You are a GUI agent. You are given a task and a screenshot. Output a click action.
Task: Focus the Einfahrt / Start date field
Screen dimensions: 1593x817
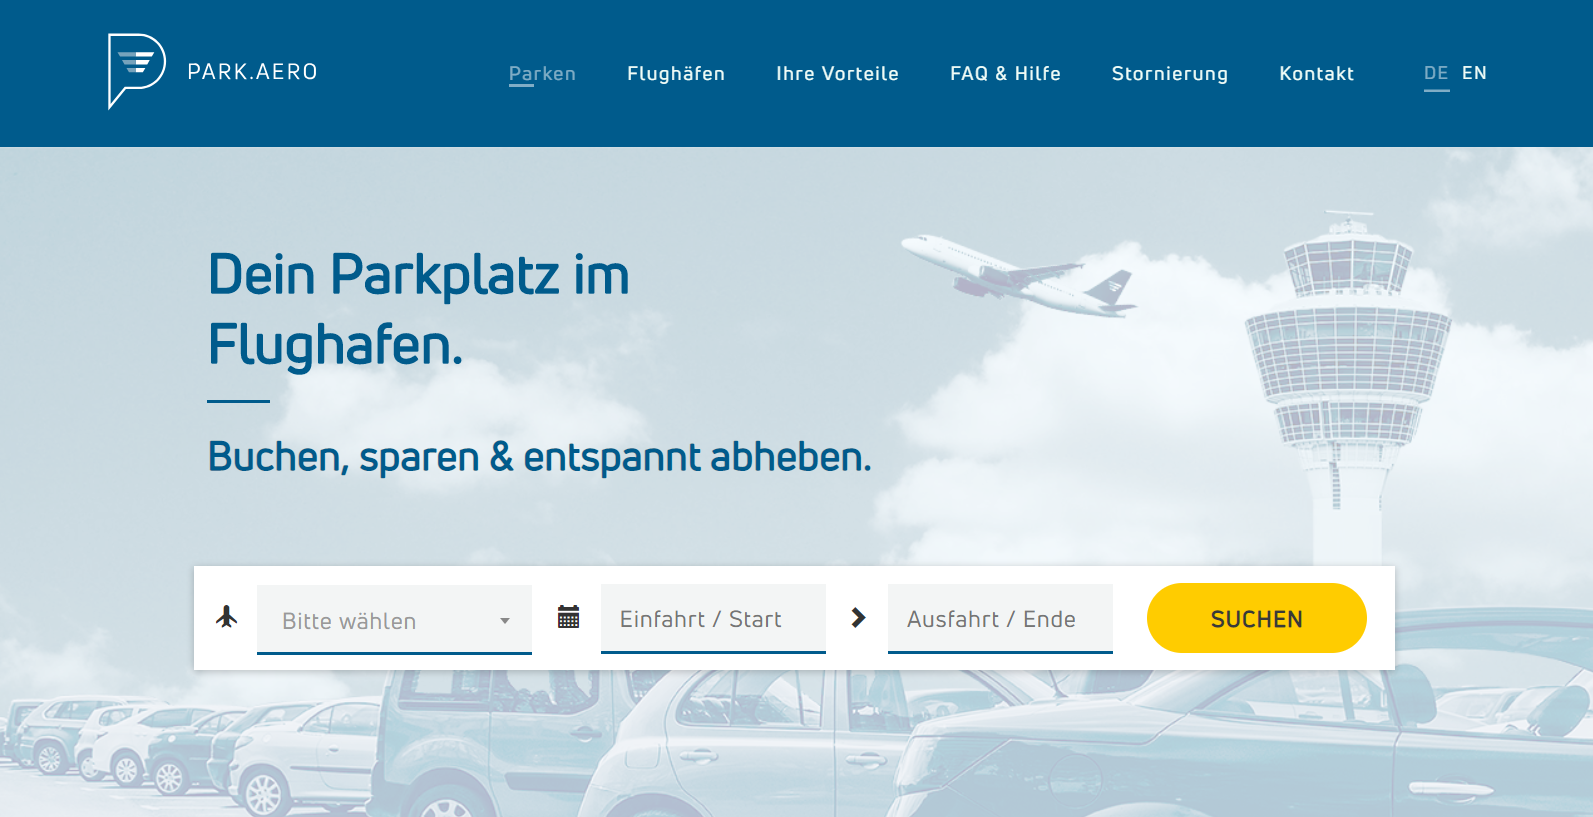point(712,619)
